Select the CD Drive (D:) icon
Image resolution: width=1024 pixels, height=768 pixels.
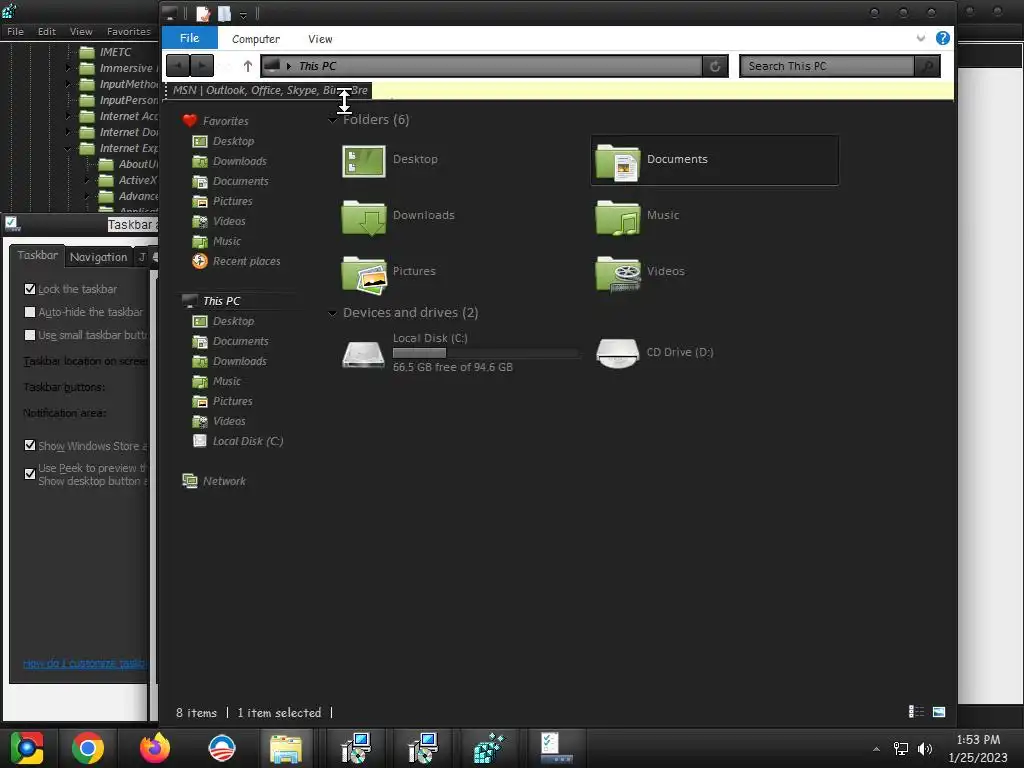click(618, 353)
